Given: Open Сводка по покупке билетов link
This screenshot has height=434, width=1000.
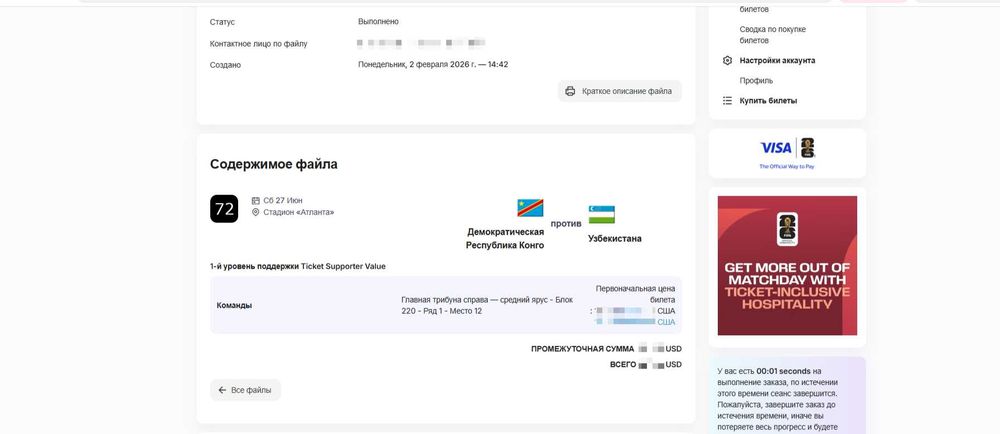Looking at the screenshot, I should [772, 35].
